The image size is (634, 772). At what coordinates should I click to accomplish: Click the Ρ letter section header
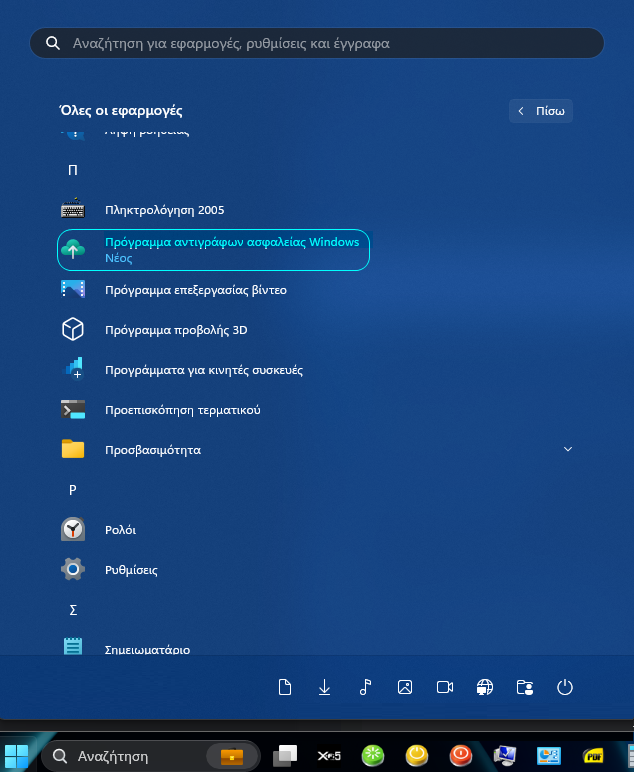tap(73, 490)
